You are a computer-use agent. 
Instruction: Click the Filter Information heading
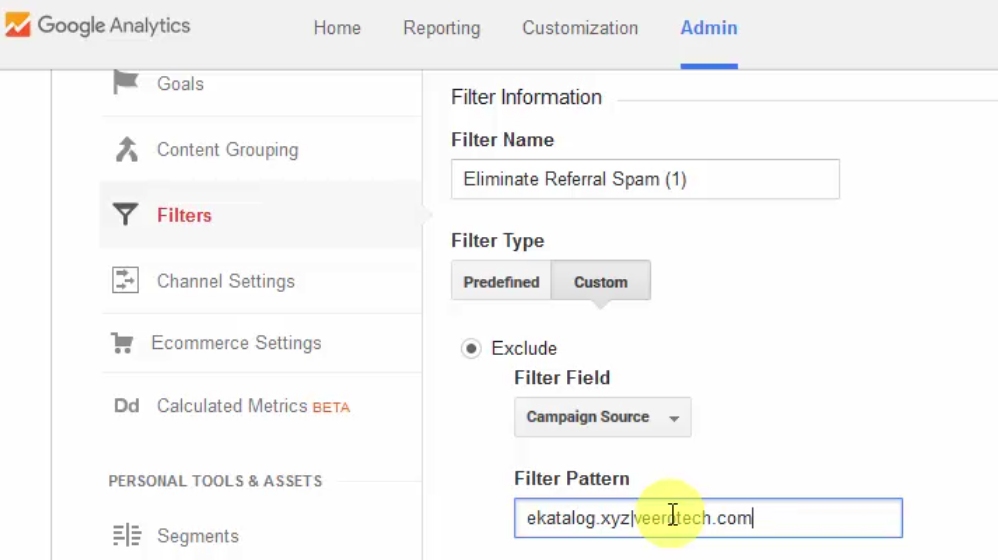(526, 97)
